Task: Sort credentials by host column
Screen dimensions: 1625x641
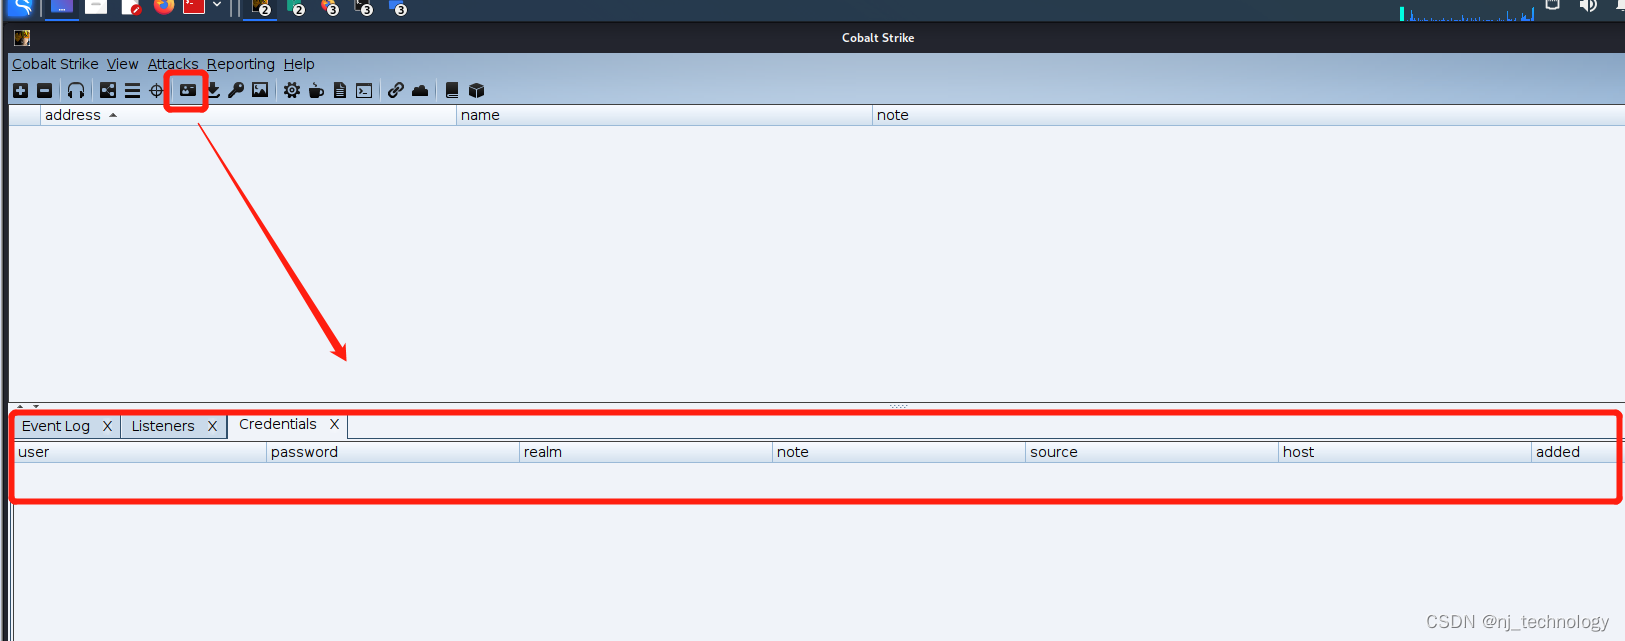Action: [1405, 452]
